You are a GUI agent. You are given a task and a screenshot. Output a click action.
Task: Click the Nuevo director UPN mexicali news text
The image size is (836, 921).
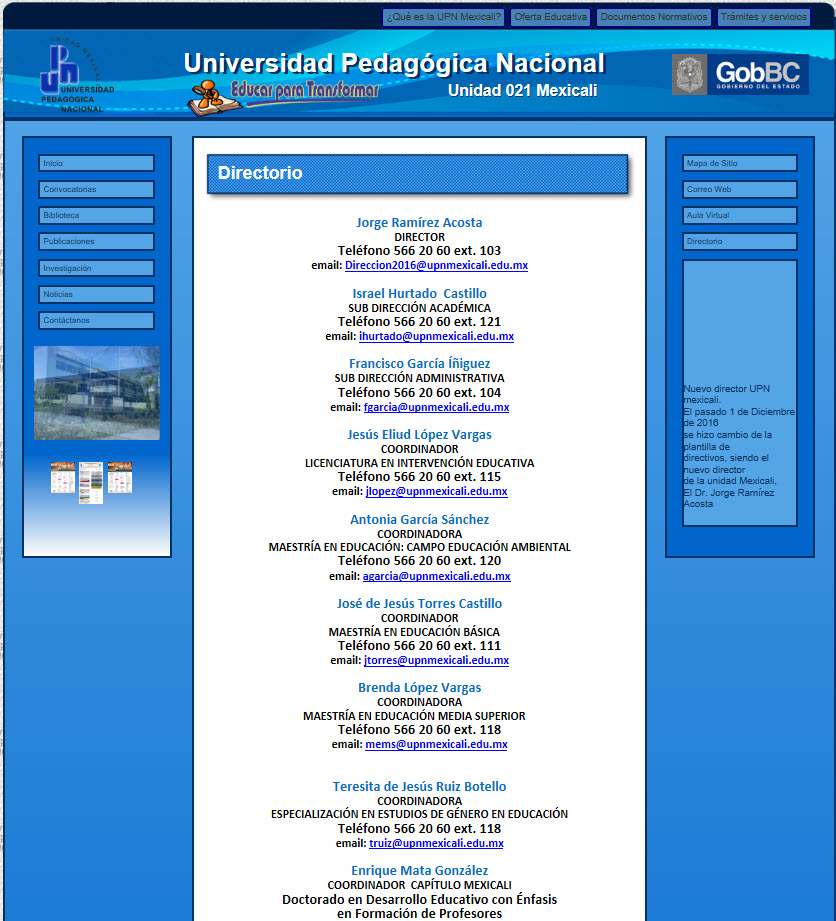pyautogui.click(x=739, y=446)
